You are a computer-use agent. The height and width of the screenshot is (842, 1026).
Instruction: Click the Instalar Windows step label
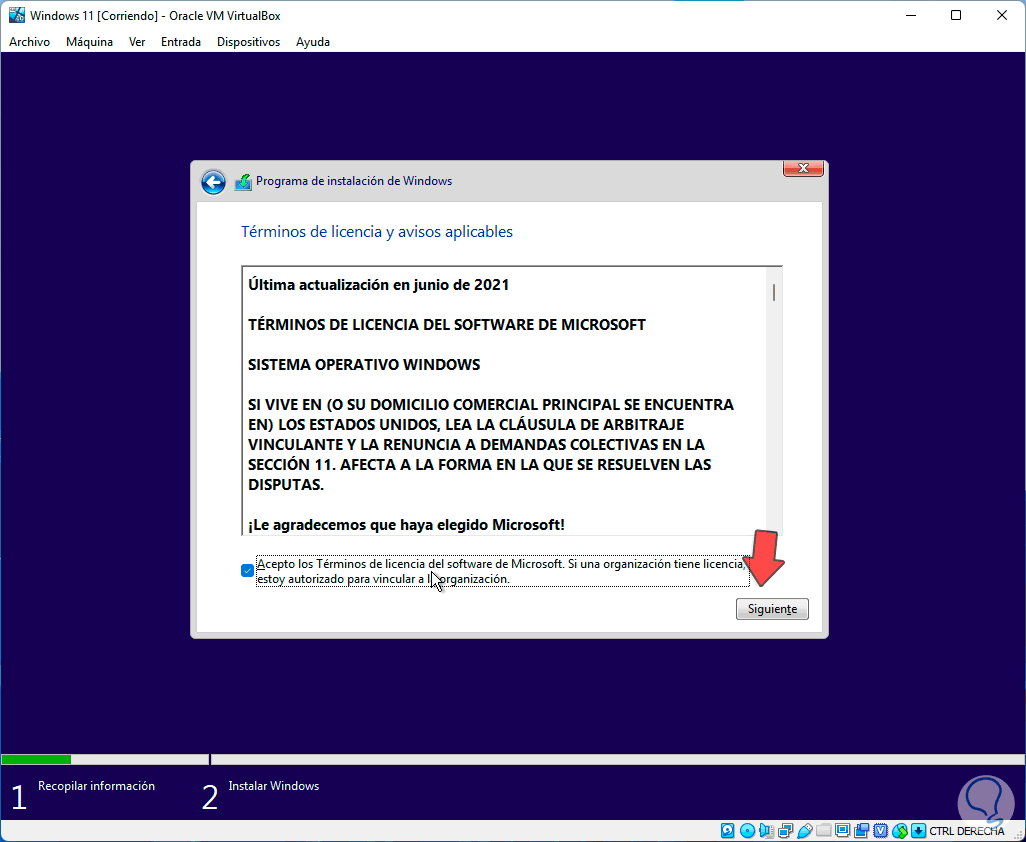274,786
